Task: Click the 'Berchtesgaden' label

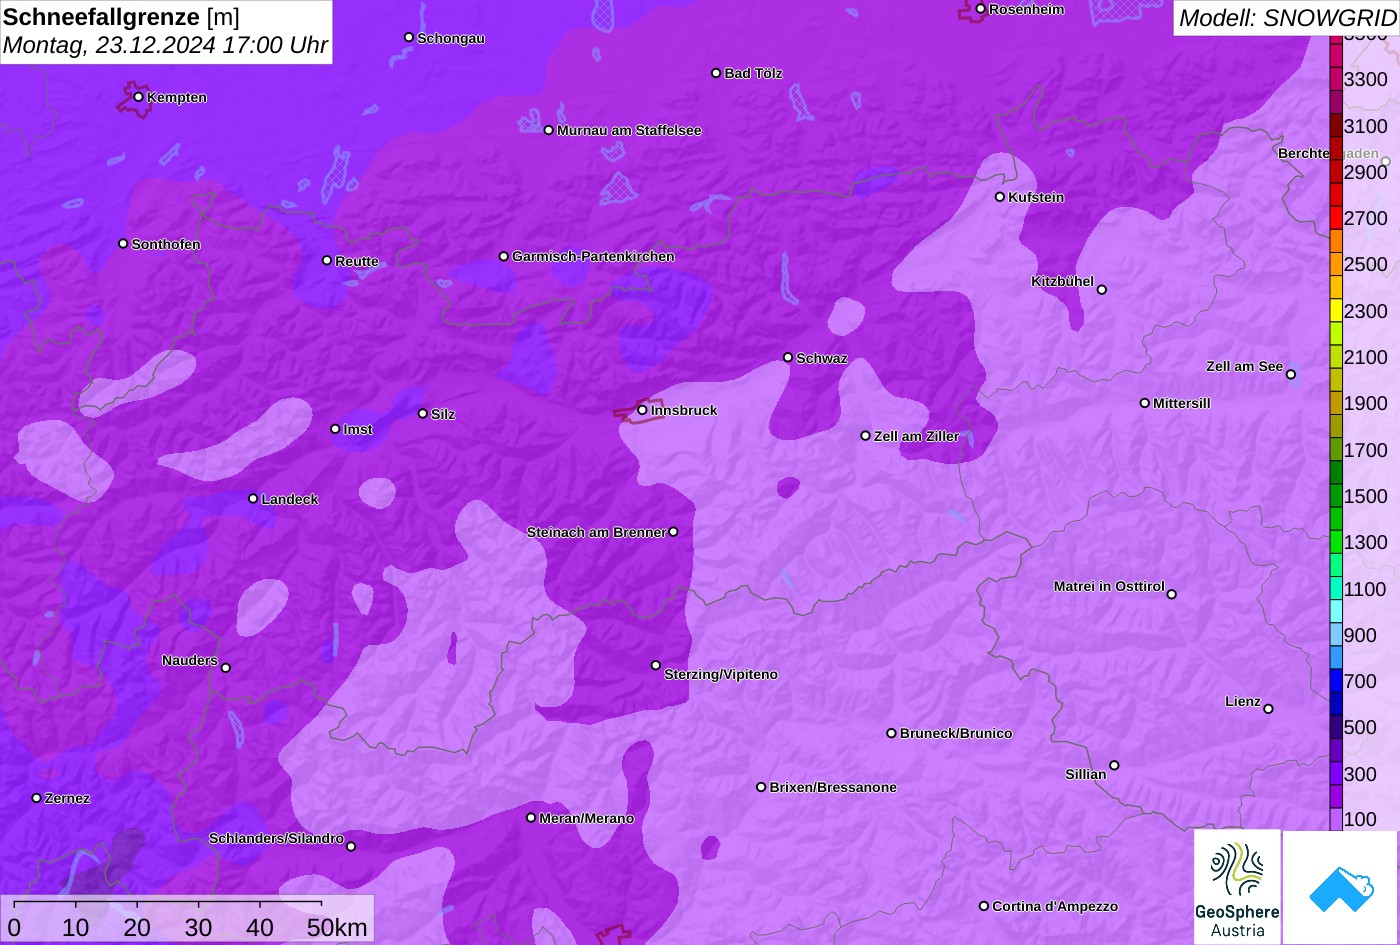Action: tap(1328, 153)
